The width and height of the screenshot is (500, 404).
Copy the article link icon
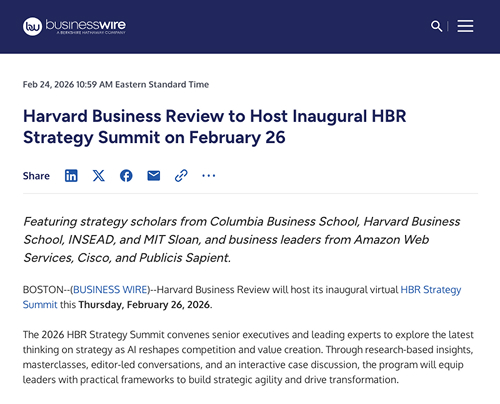tap(181, 176)
